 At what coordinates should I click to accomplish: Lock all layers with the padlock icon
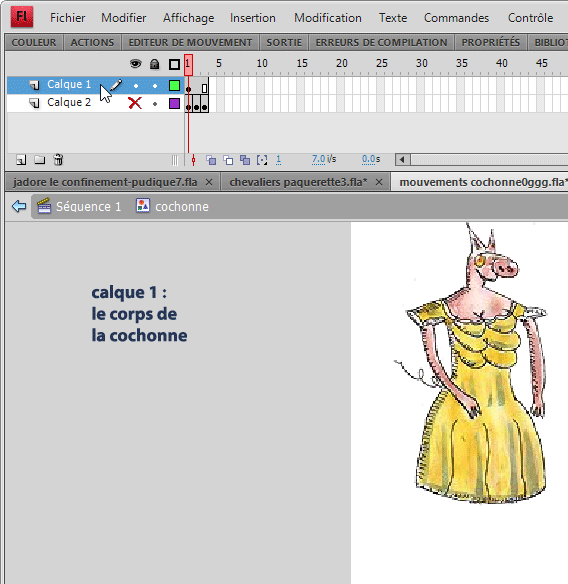click(154, 64)
